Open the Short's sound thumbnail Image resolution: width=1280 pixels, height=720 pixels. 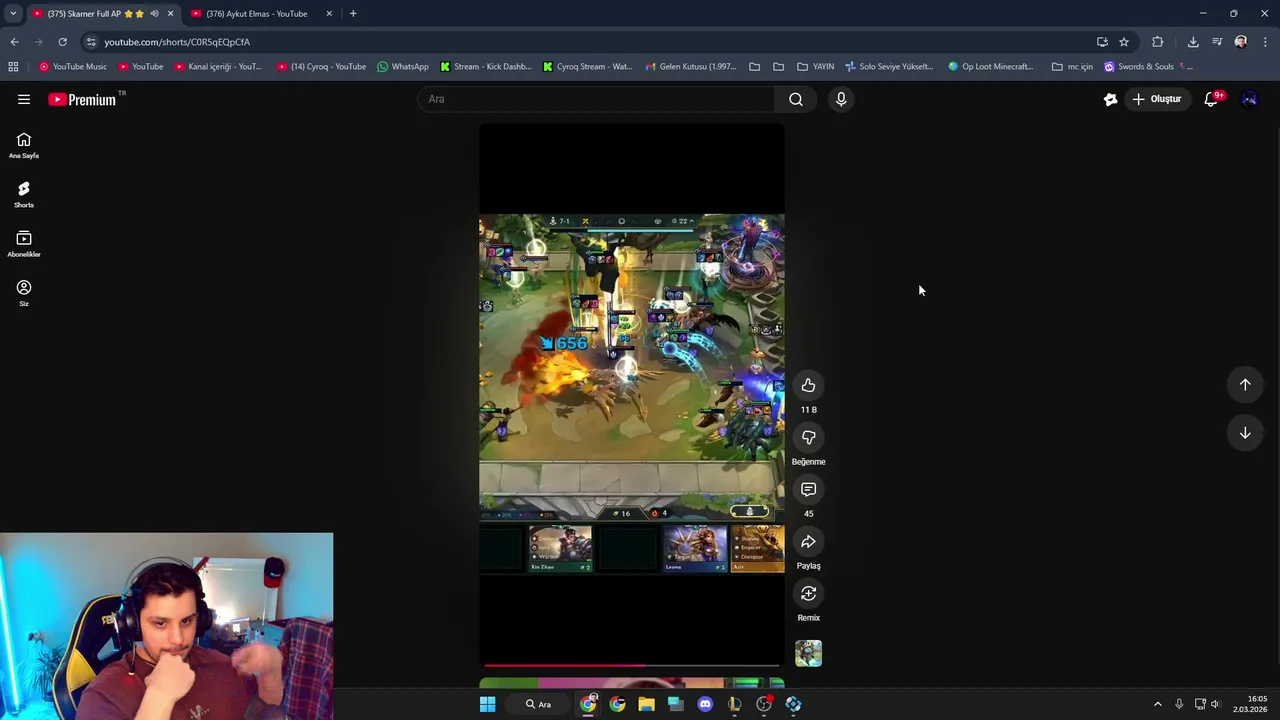(808, 654)
